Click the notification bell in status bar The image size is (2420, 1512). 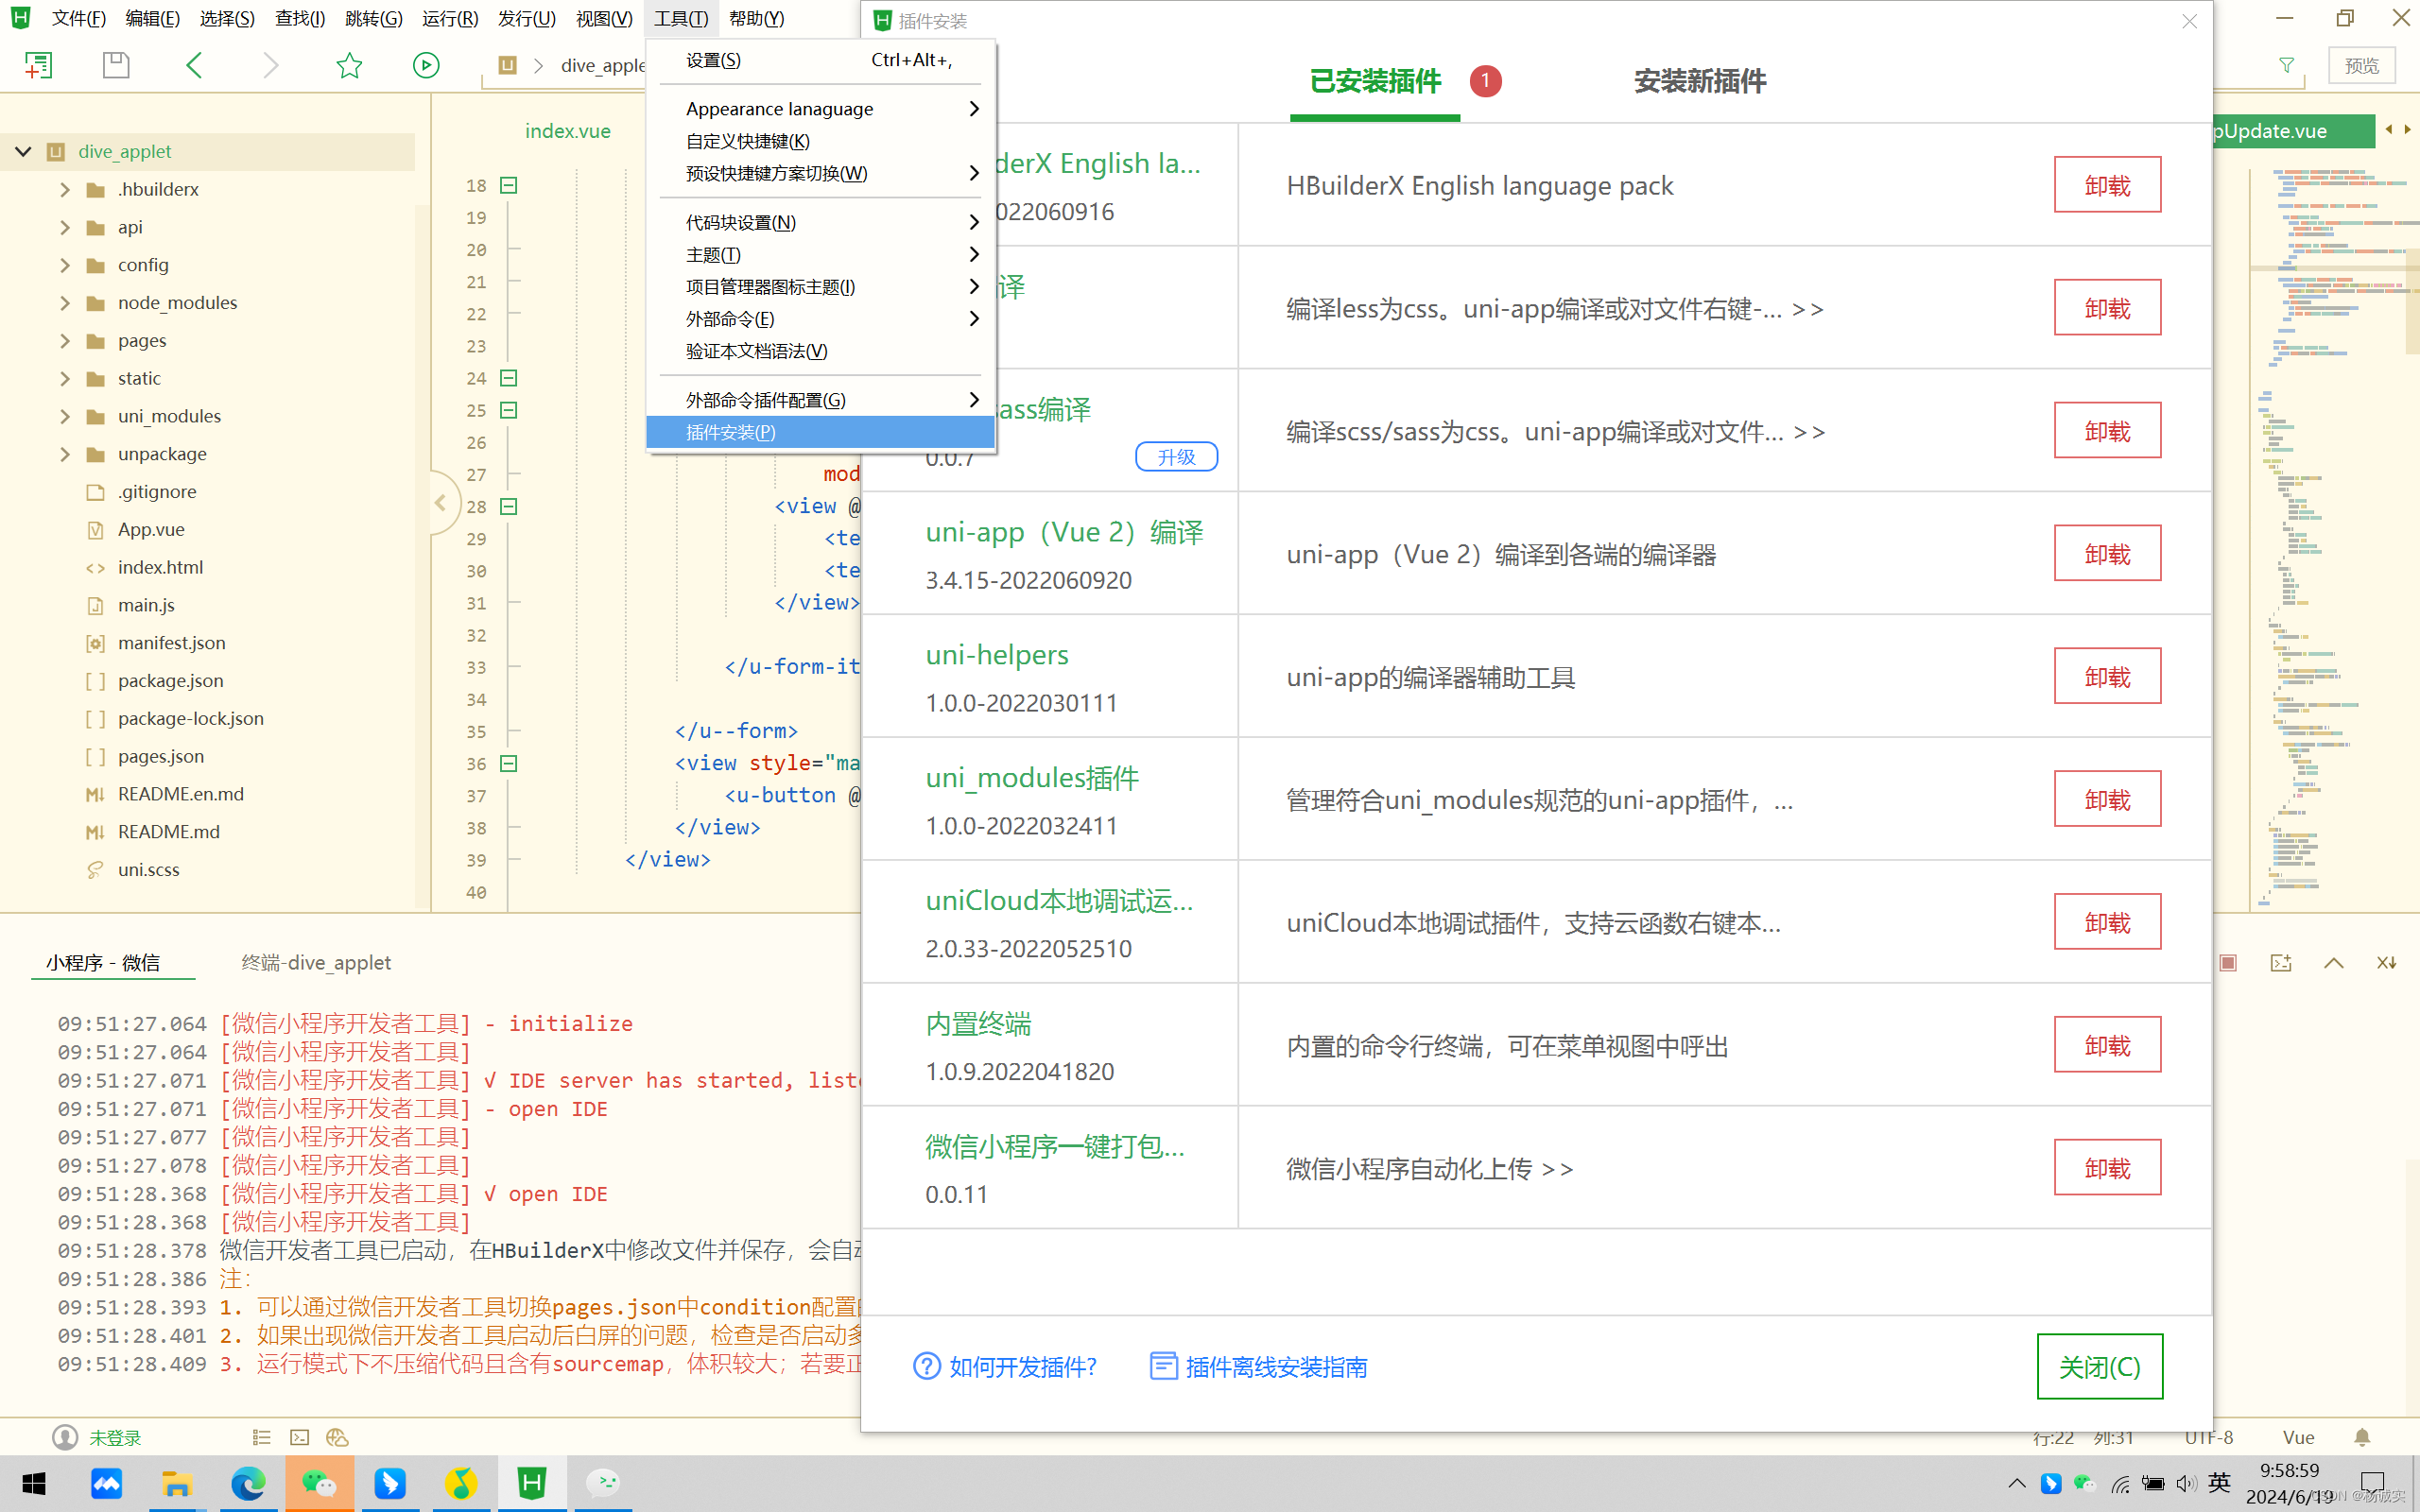2362,1438
